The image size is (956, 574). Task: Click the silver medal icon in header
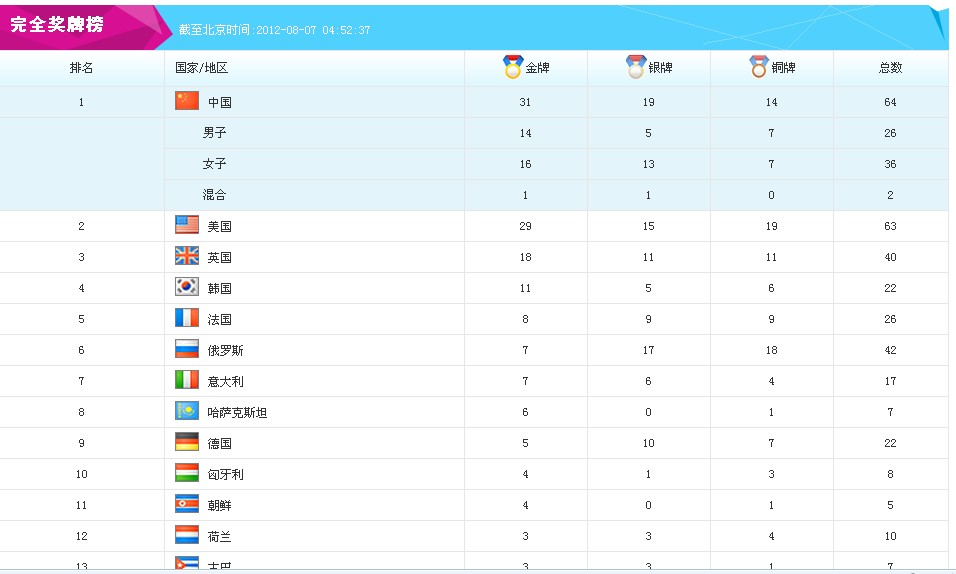[x=636, y=67]
